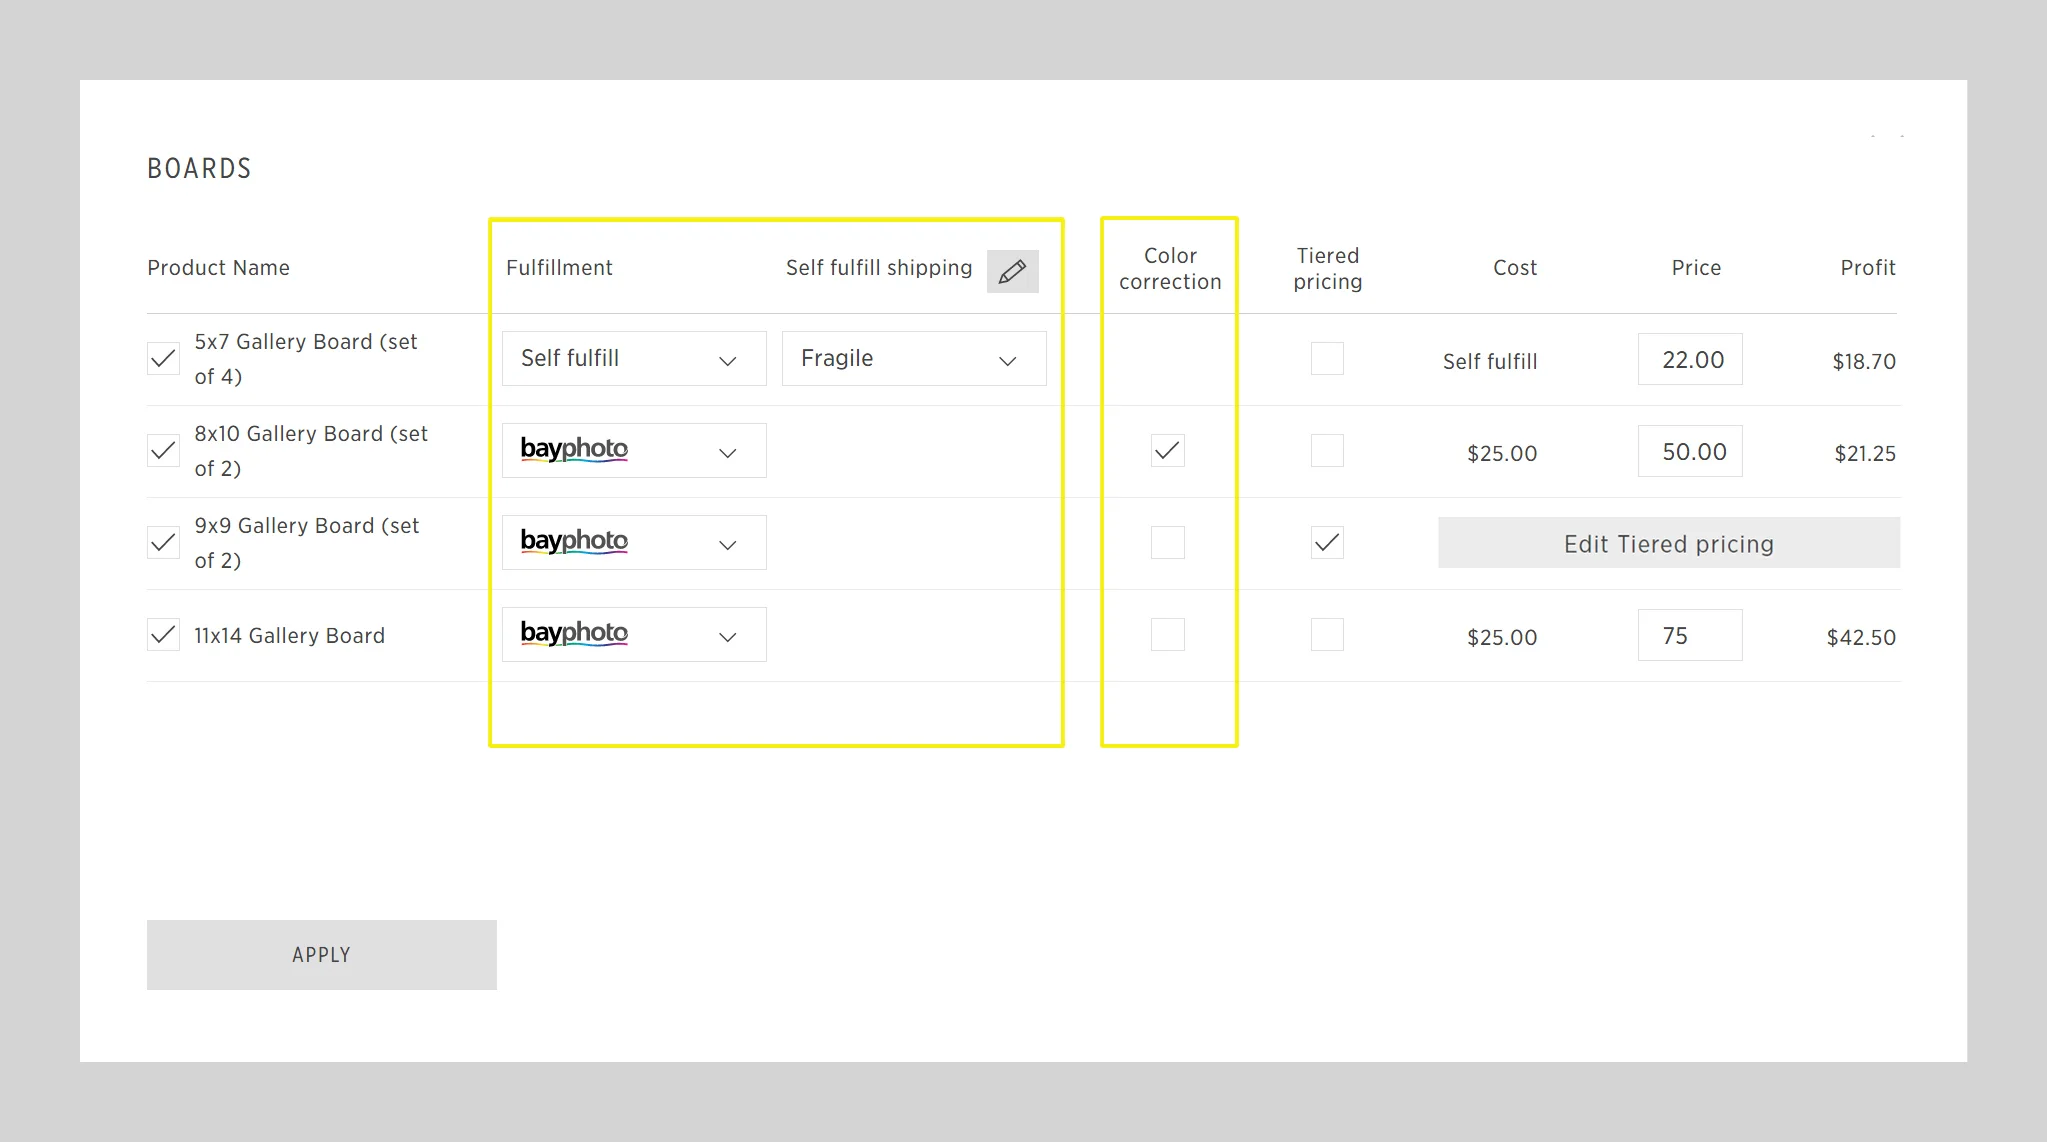Click the 22.00 price field
Screen dimensions: 2047x1142
click(1690, 359)
